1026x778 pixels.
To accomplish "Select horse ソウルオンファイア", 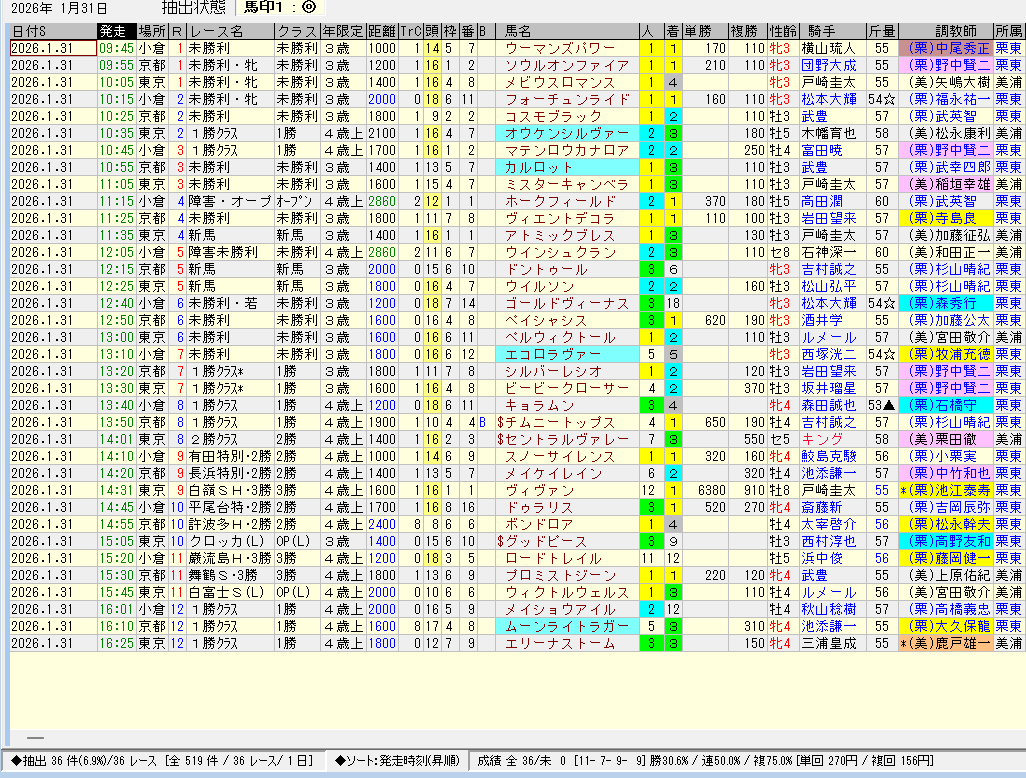I will pyautogui.click(x=567, y=65).
